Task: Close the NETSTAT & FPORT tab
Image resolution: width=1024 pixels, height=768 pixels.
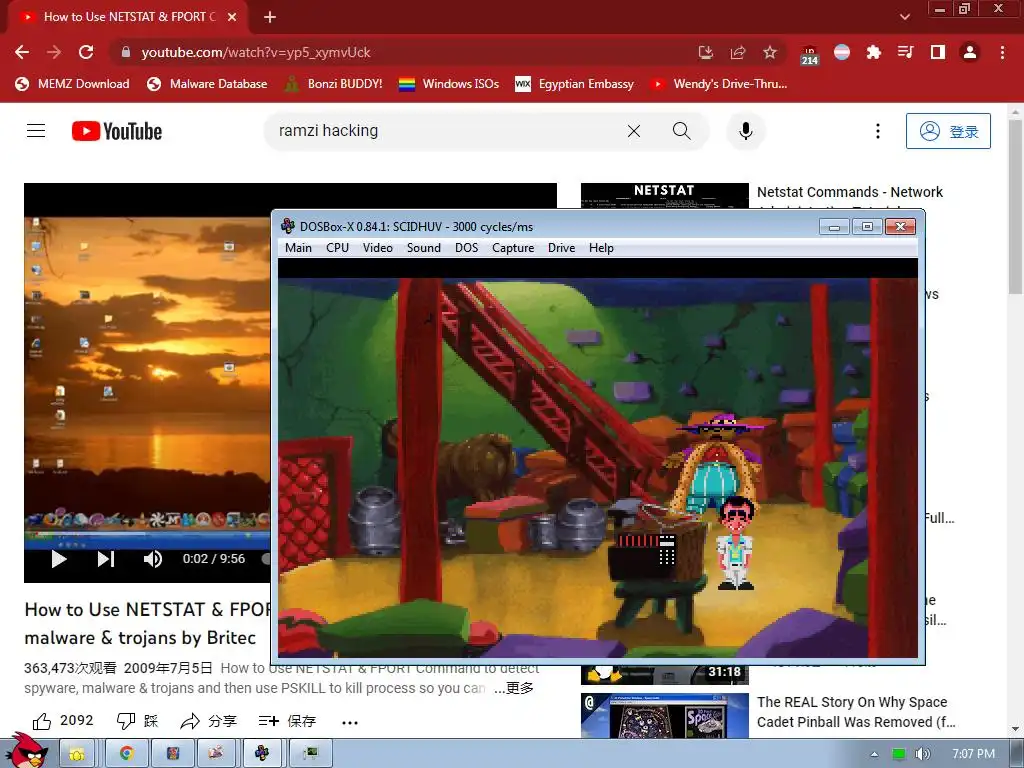Action: pyautogui.click(x=232, y=17)
